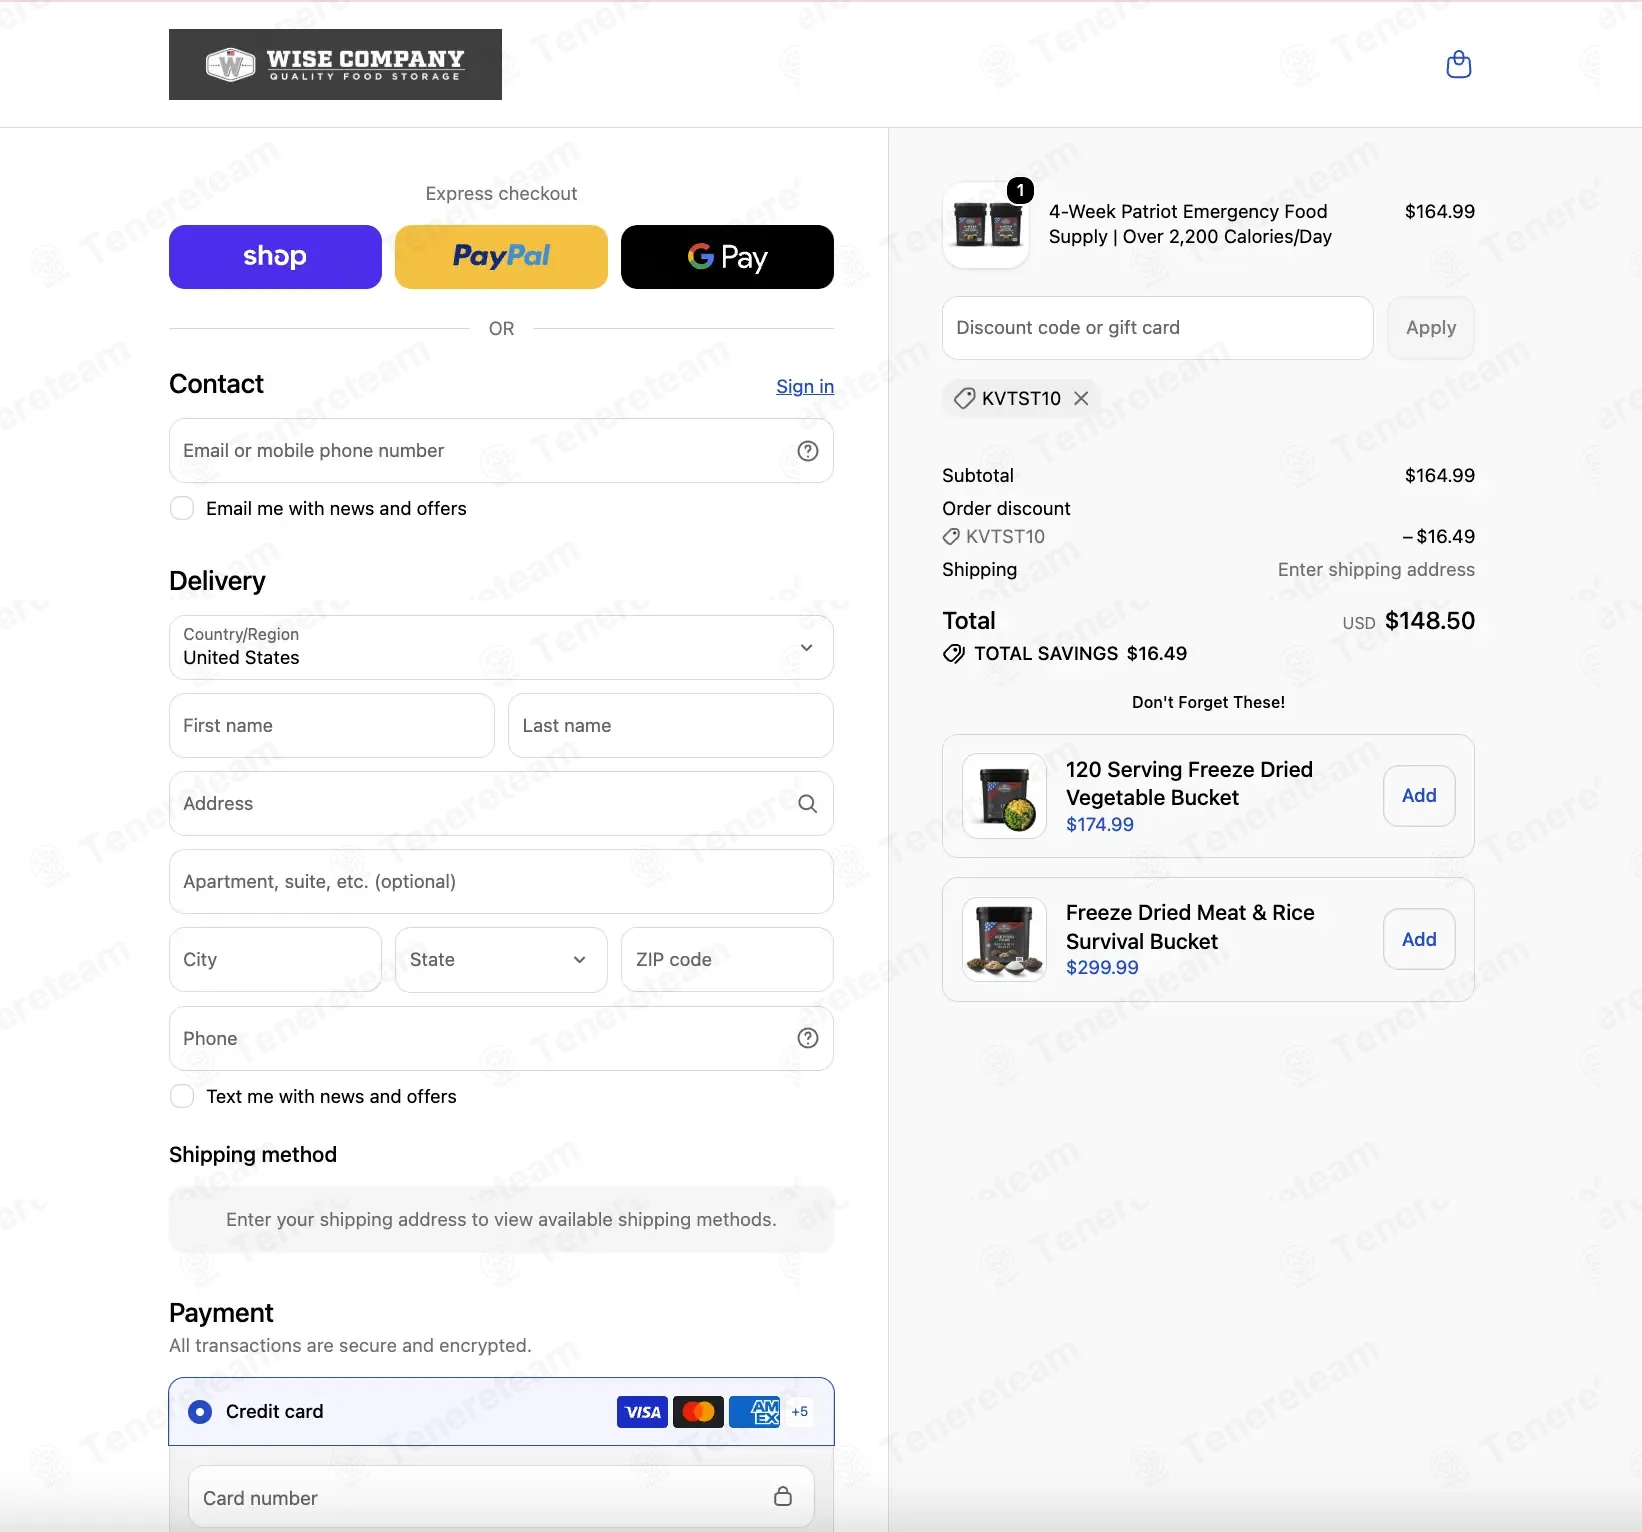The width and height of the screenshot is (1642, 1532).
Task: Click the Address input field
Action: coord(501,804)
